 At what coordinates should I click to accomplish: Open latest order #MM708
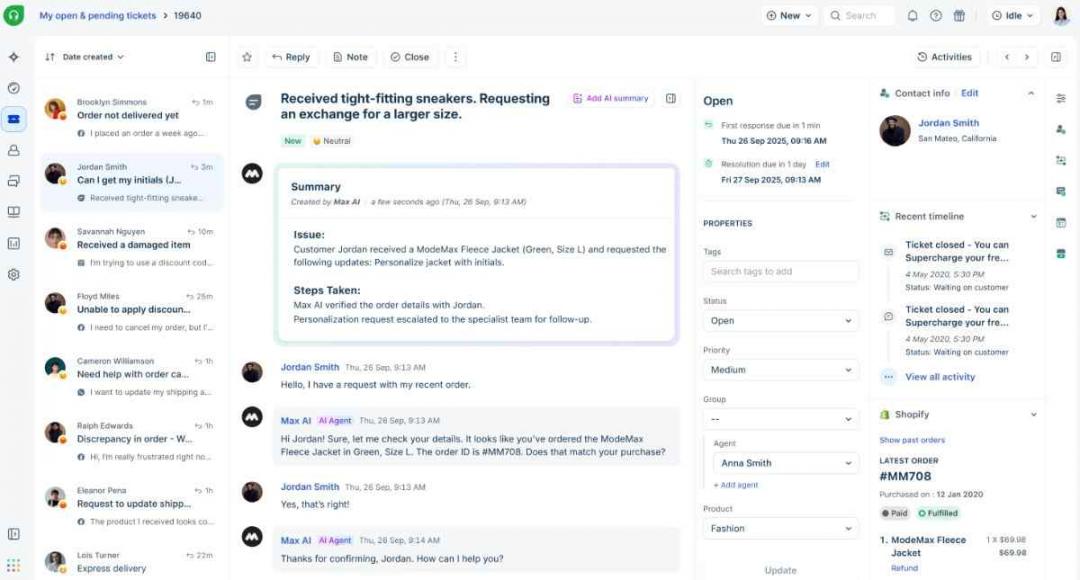click(905, 476)
